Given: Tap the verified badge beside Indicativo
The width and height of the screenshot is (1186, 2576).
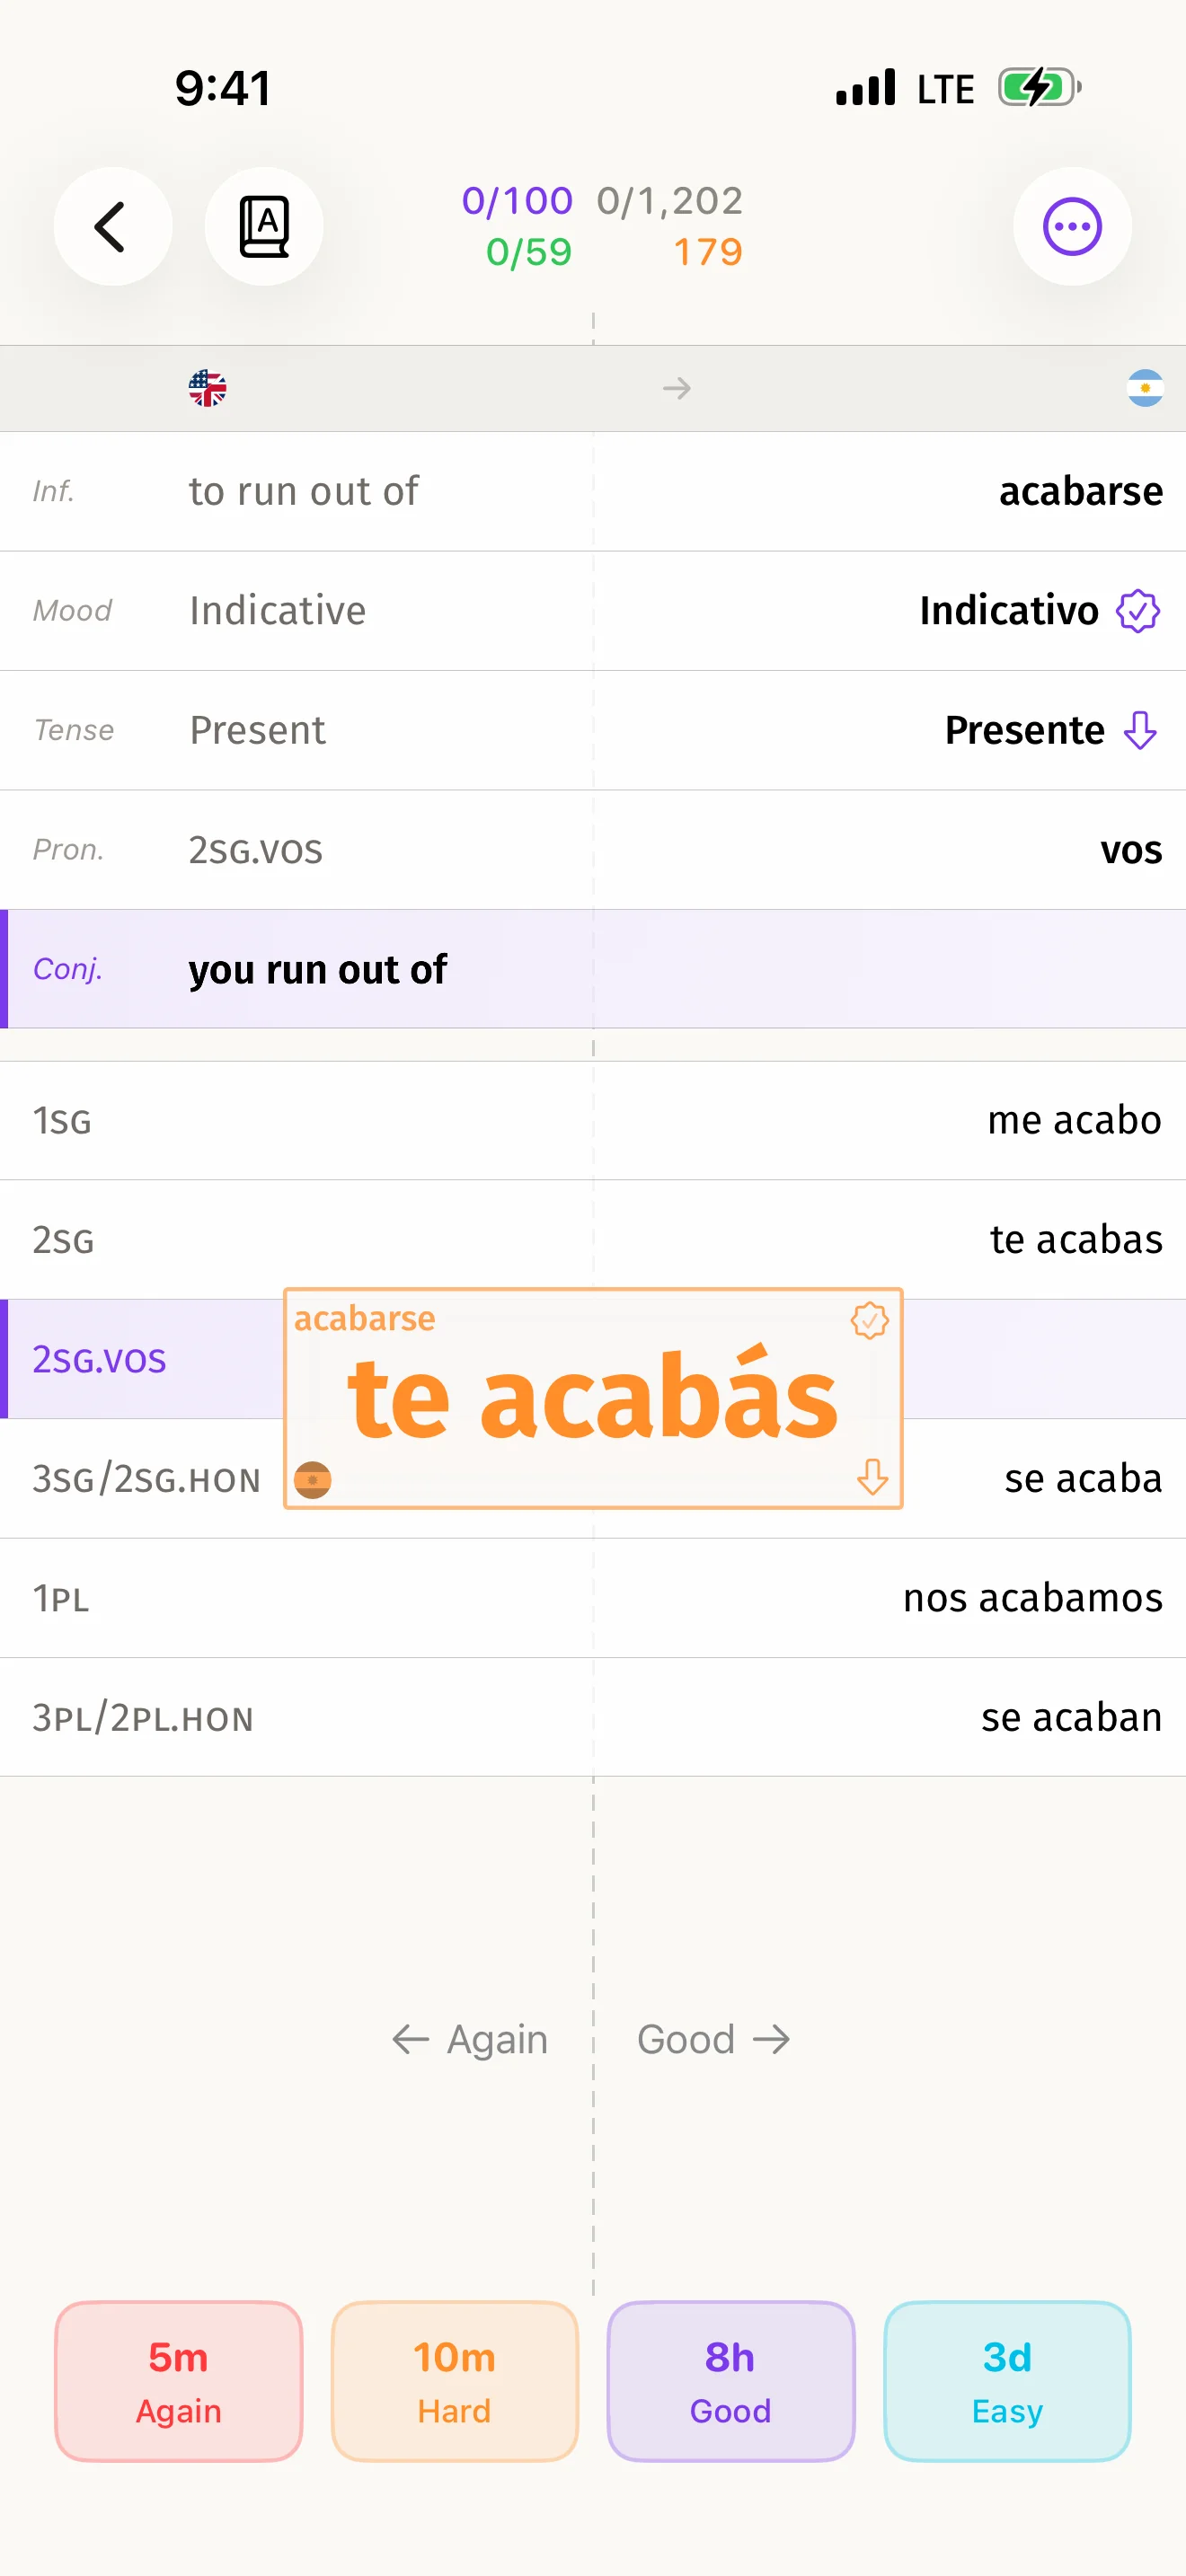Looking at the screenshot, I should (1138, 611).
